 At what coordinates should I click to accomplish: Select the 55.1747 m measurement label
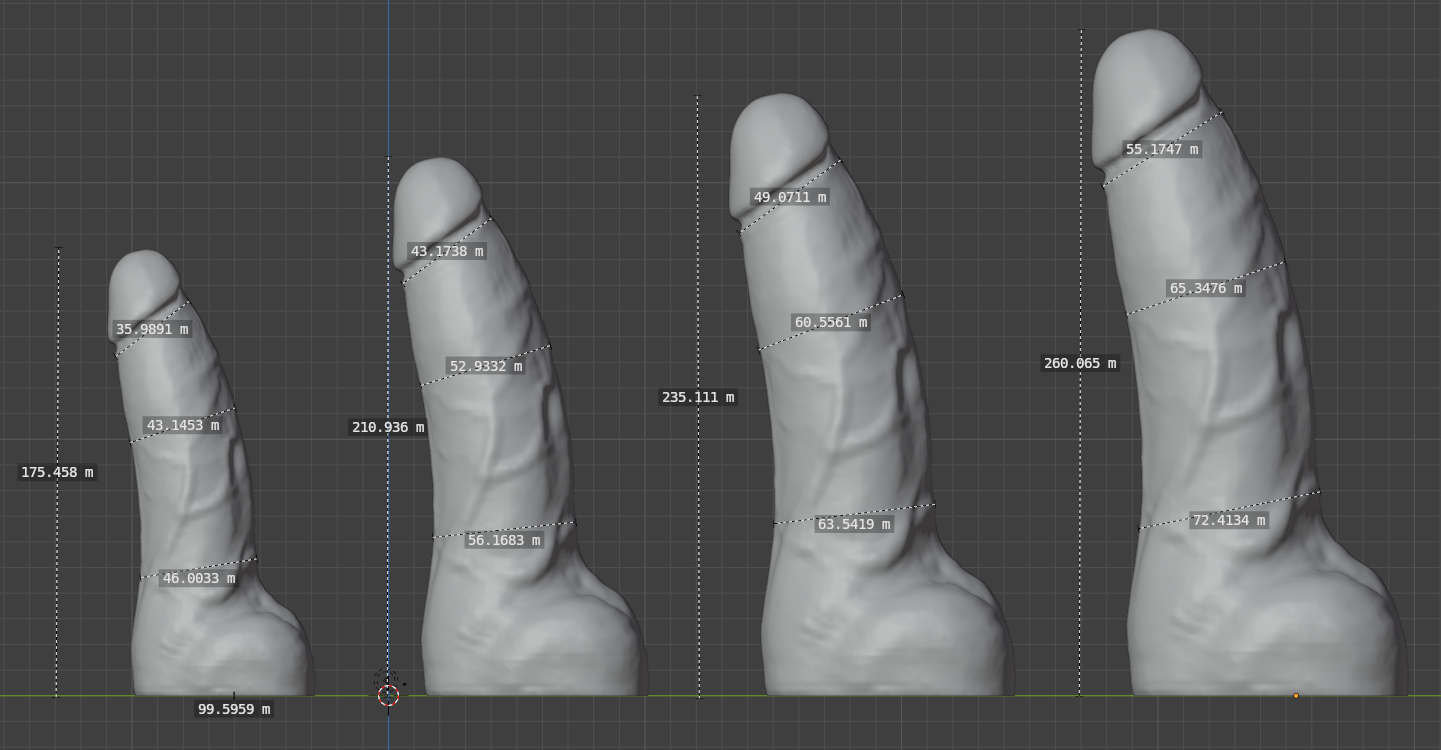[1162, 149]
